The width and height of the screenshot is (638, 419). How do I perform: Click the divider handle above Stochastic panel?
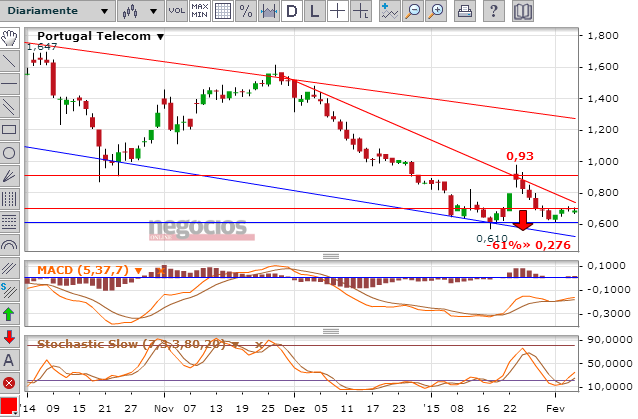tap(331, 331)
